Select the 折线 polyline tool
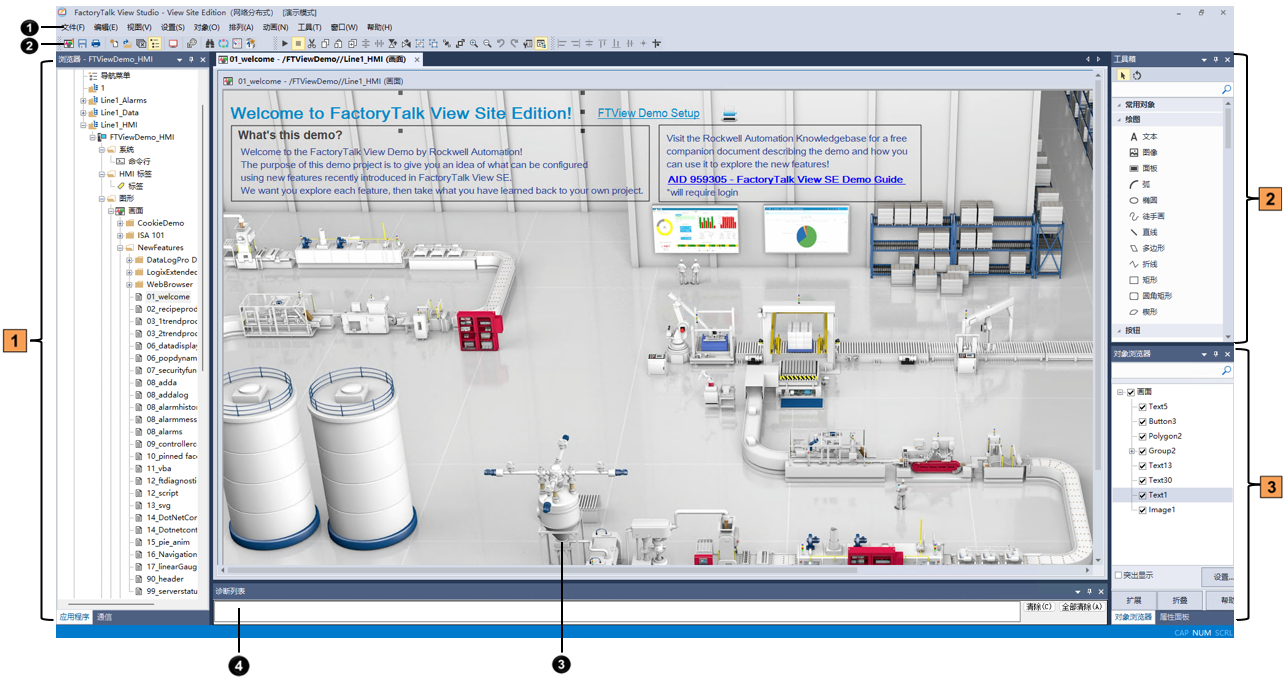 [x=1143, y=264]
